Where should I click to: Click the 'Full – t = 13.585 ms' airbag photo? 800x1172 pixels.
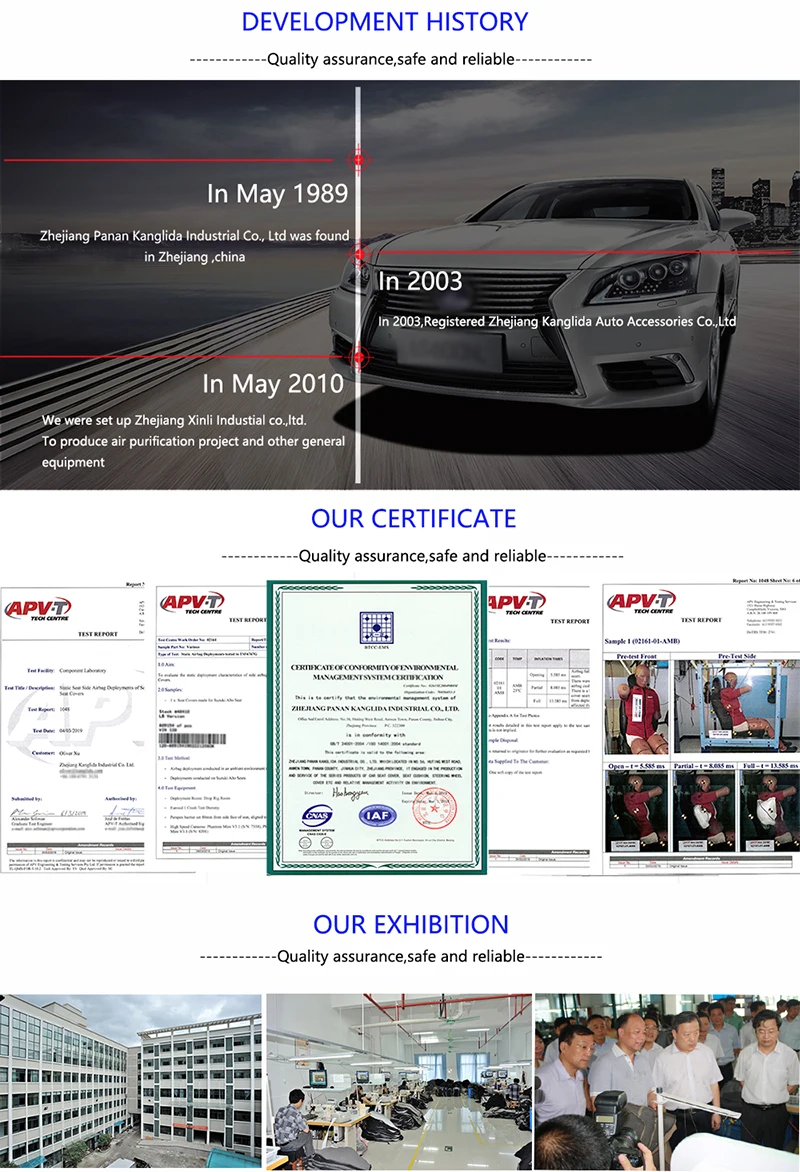[769, 812]
